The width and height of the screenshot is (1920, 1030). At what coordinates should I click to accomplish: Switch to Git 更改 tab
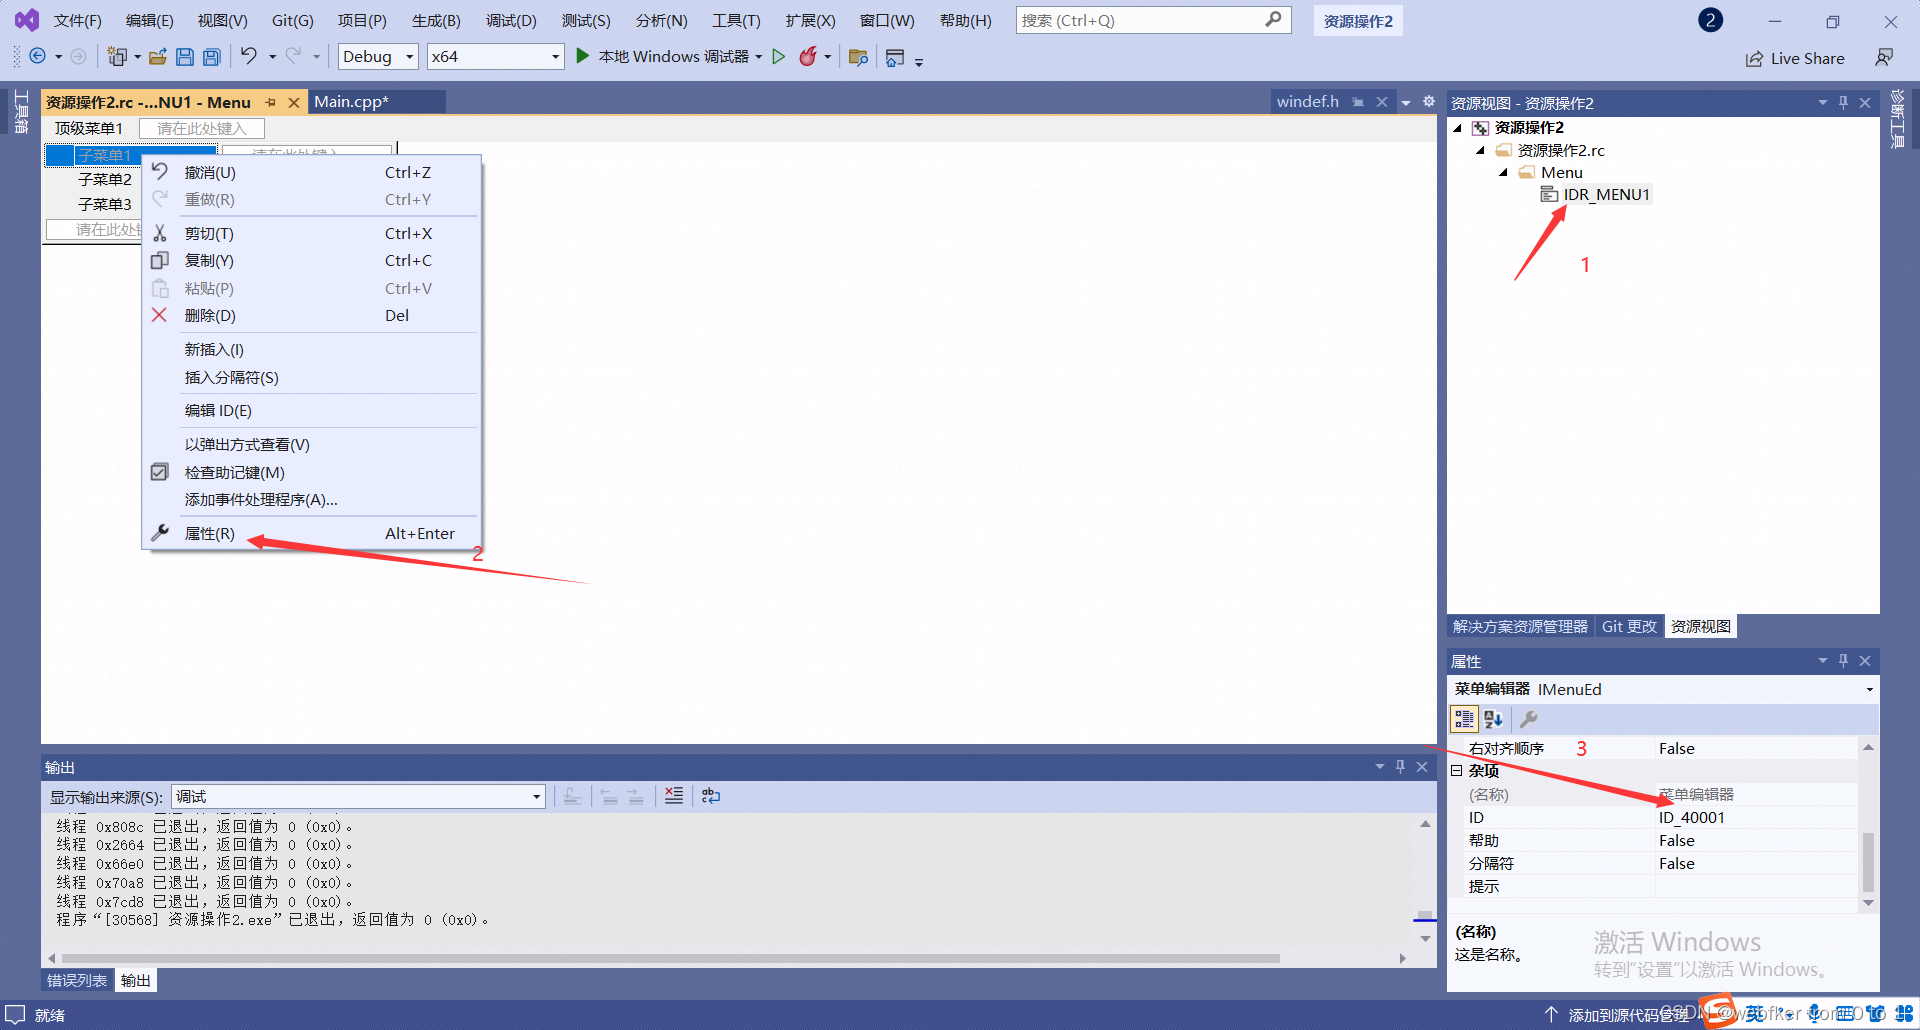point(1629,626)
